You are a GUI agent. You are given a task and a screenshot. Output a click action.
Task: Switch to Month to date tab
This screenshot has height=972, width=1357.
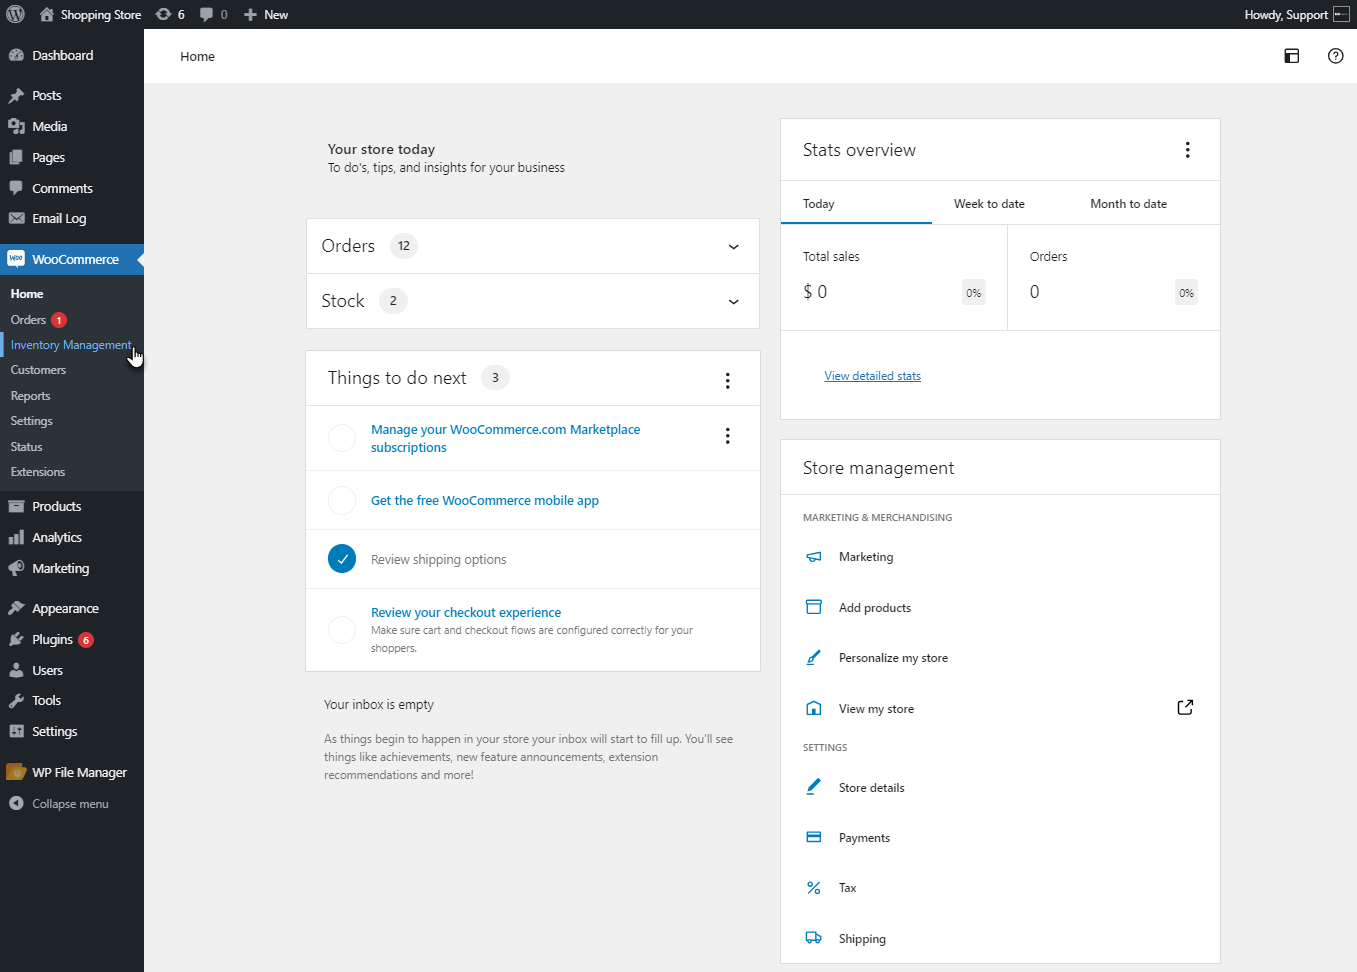point(1129,203)
